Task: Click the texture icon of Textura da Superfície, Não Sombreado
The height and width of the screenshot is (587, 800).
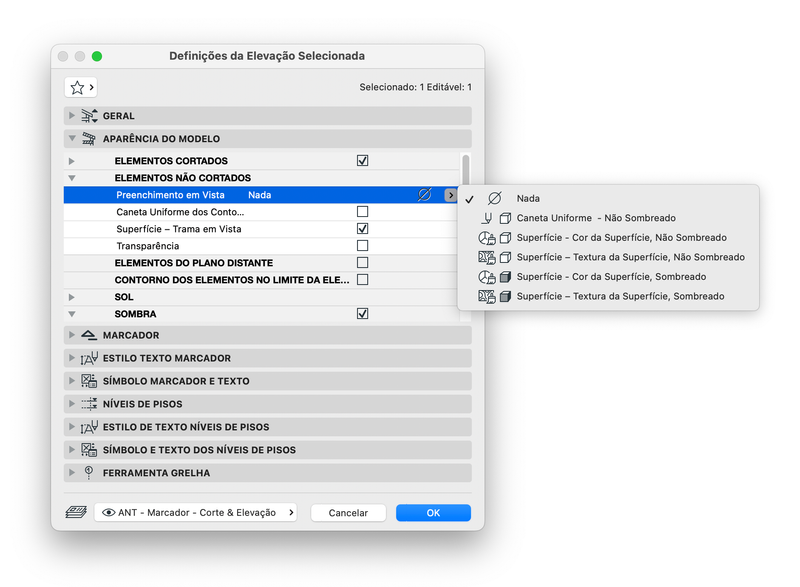Action: pyautogui.click(x=487, y=258)
